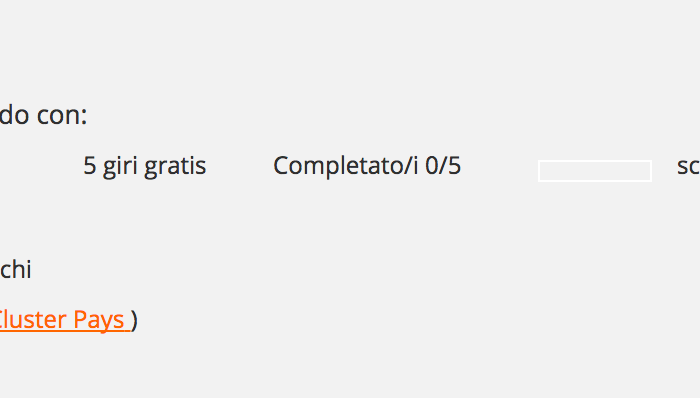Click the word 'Pays' in the link
The height and width of the screenshot is (398, 700).
click(99, 320)
